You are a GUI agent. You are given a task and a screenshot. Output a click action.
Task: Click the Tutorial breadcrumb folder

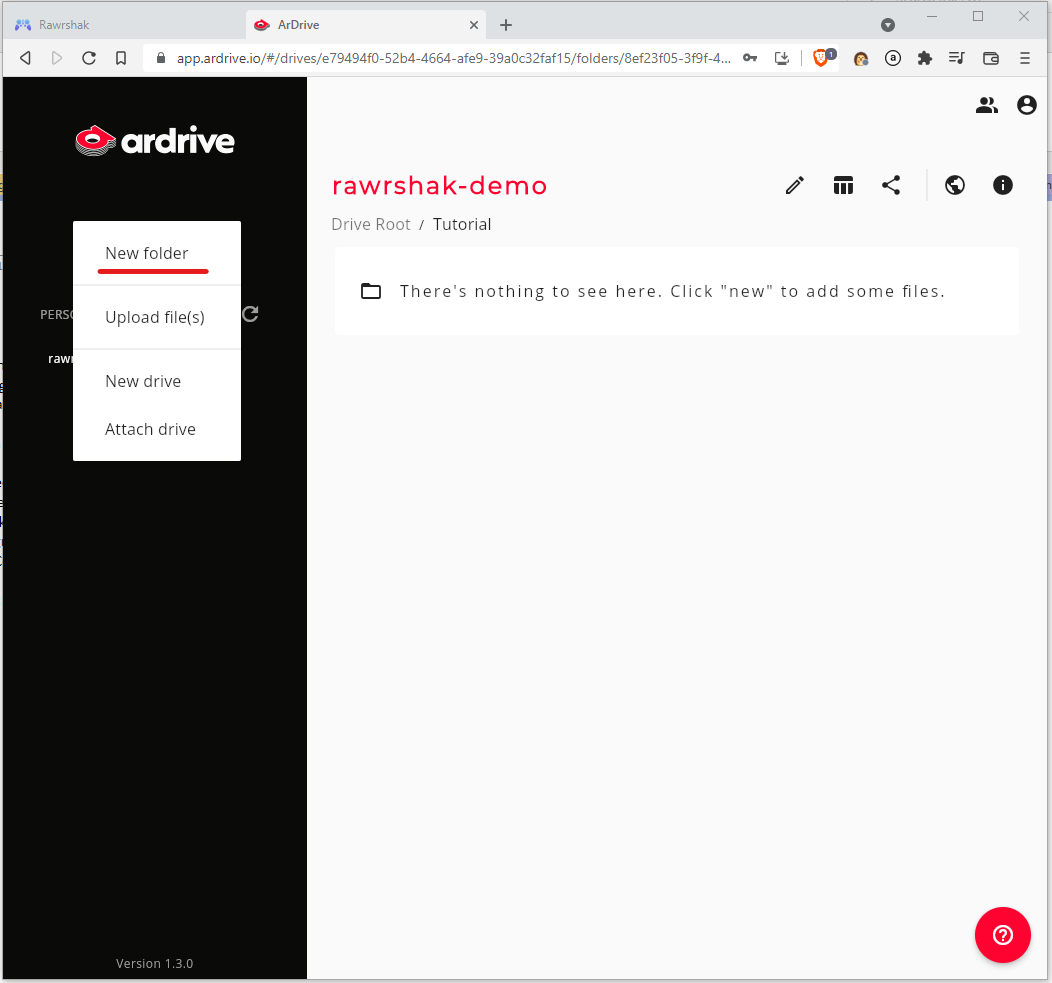pyautogui.click(x=462, y=224)
